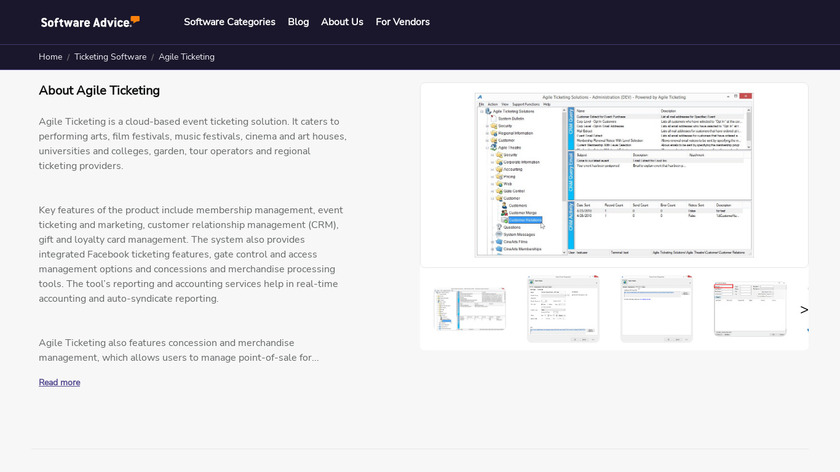
Task: Open the Software Categories menu
Action: pos(229,22)
